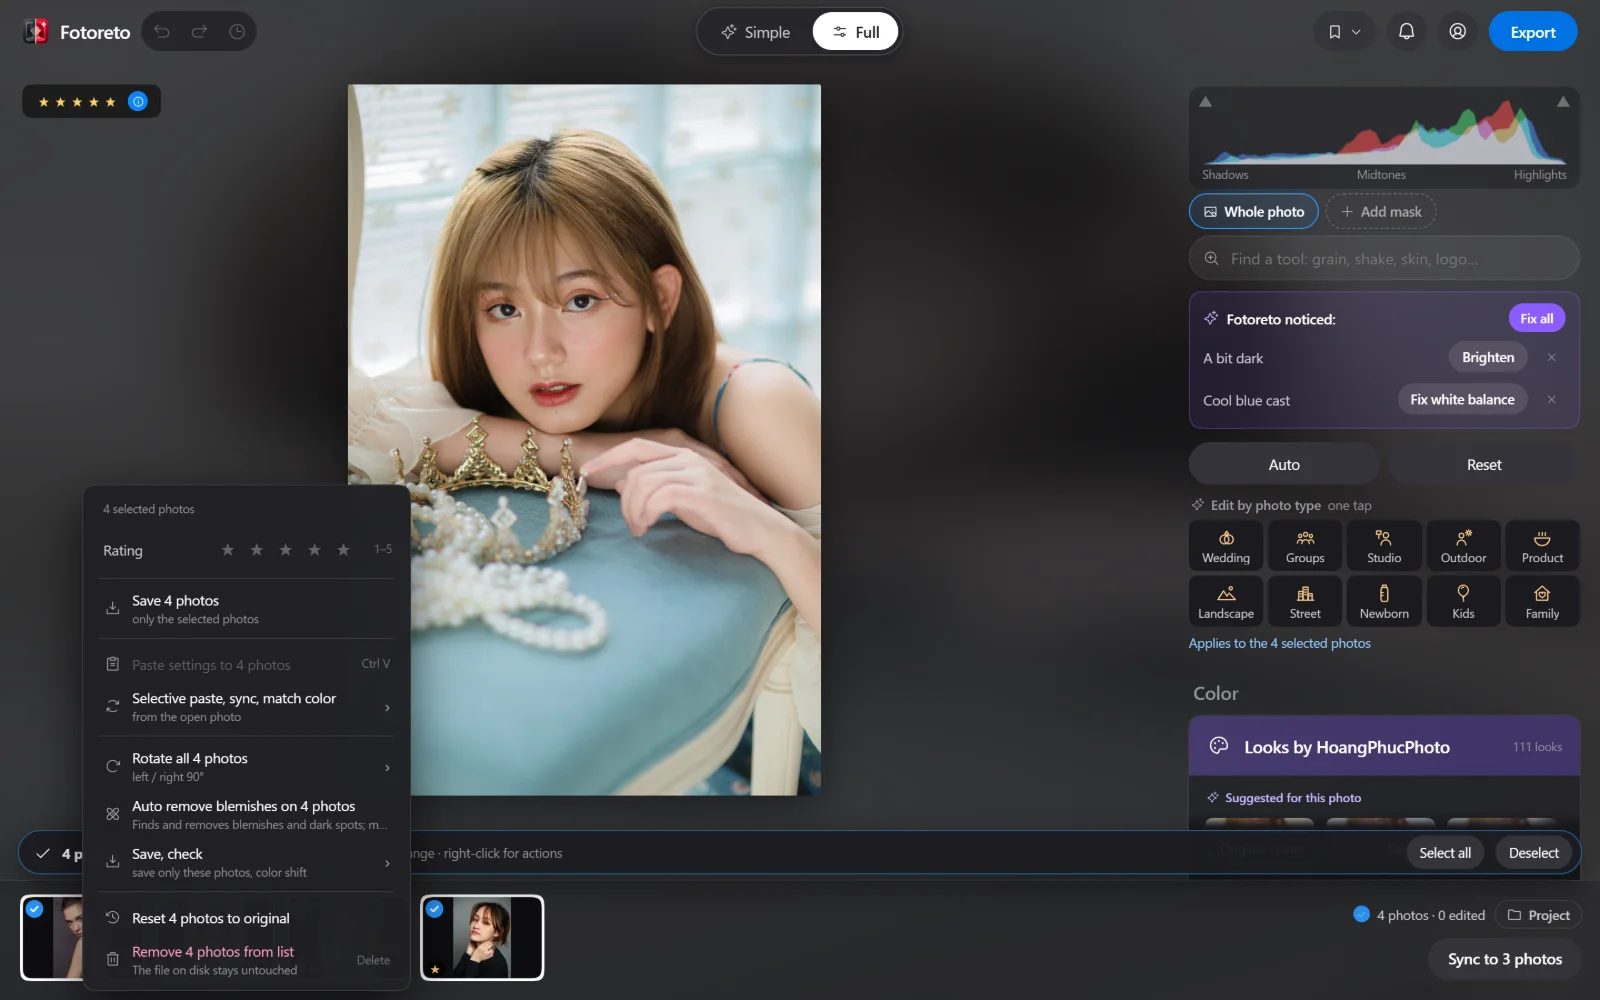Apply the Landscape photo type
The width and height of the screenshot is (1600, 1000).
(x=1226, y=602)
